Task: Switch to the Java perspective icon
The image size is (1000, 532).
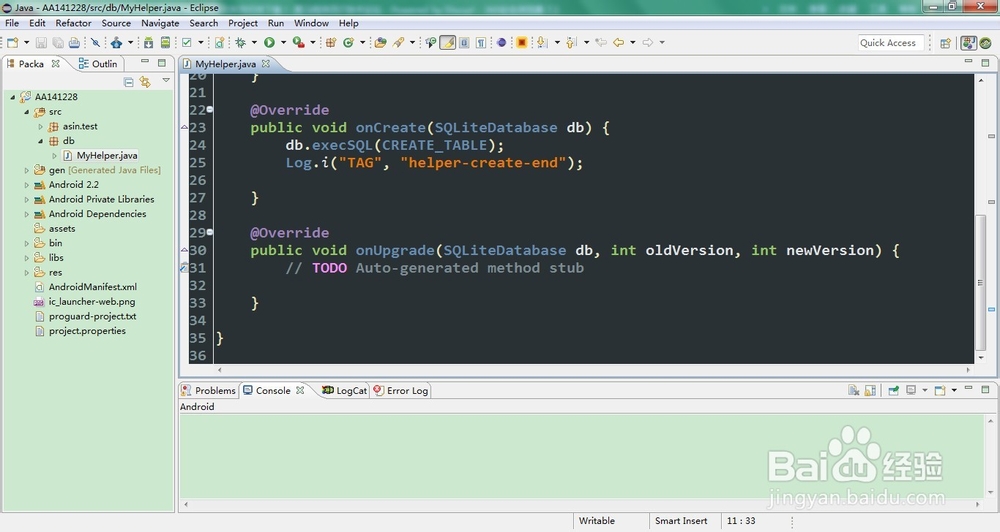Action: 969,43
